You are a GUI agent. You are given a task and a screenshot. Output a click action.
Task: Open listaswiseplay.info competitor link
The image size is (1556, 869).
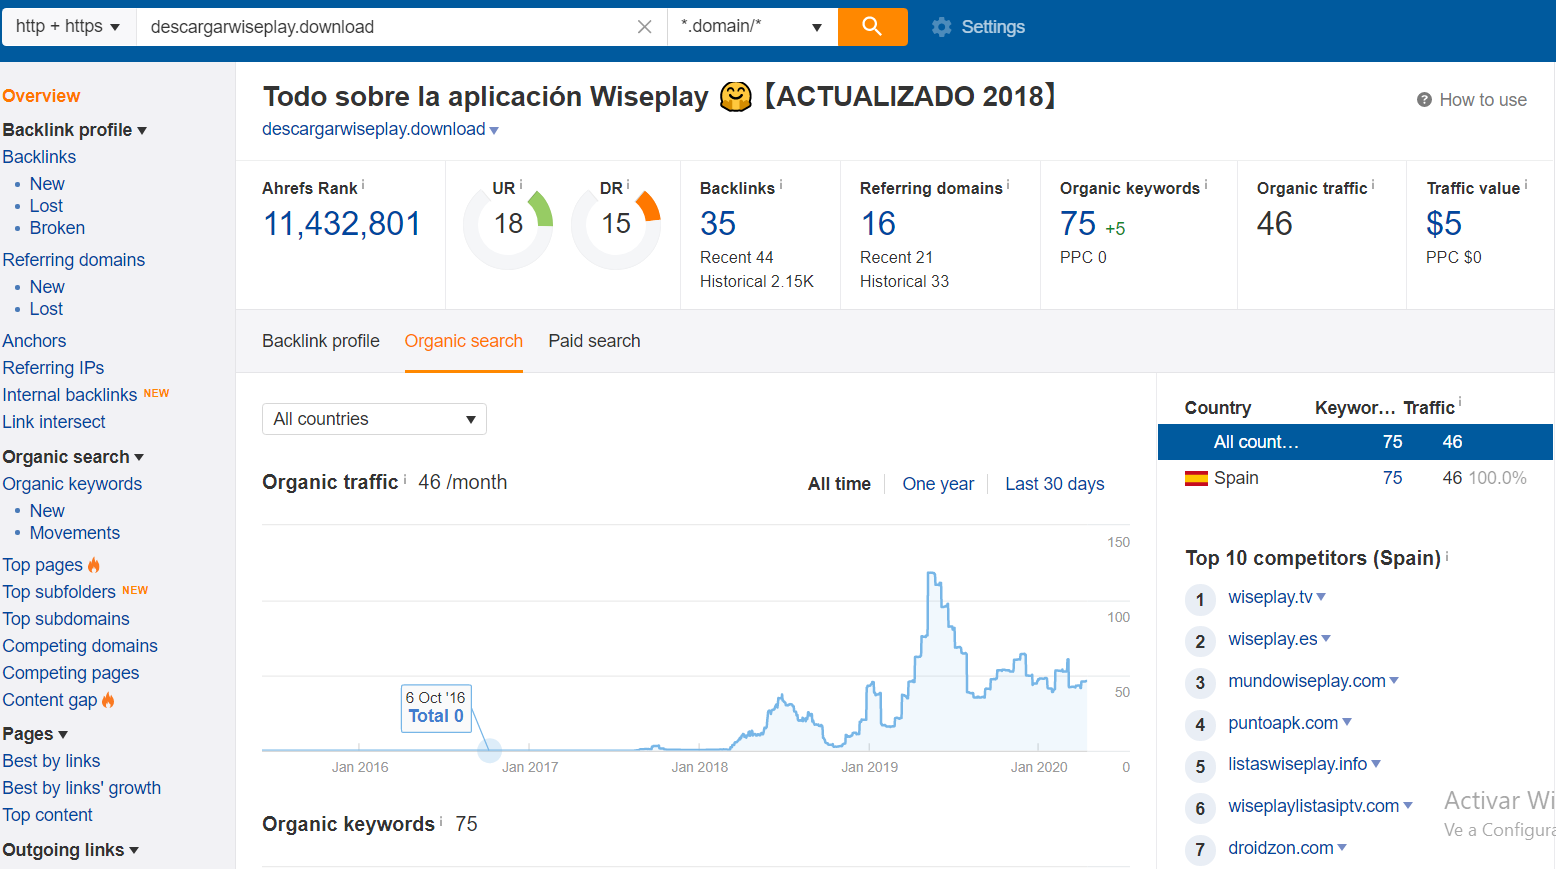[1297, 764]
